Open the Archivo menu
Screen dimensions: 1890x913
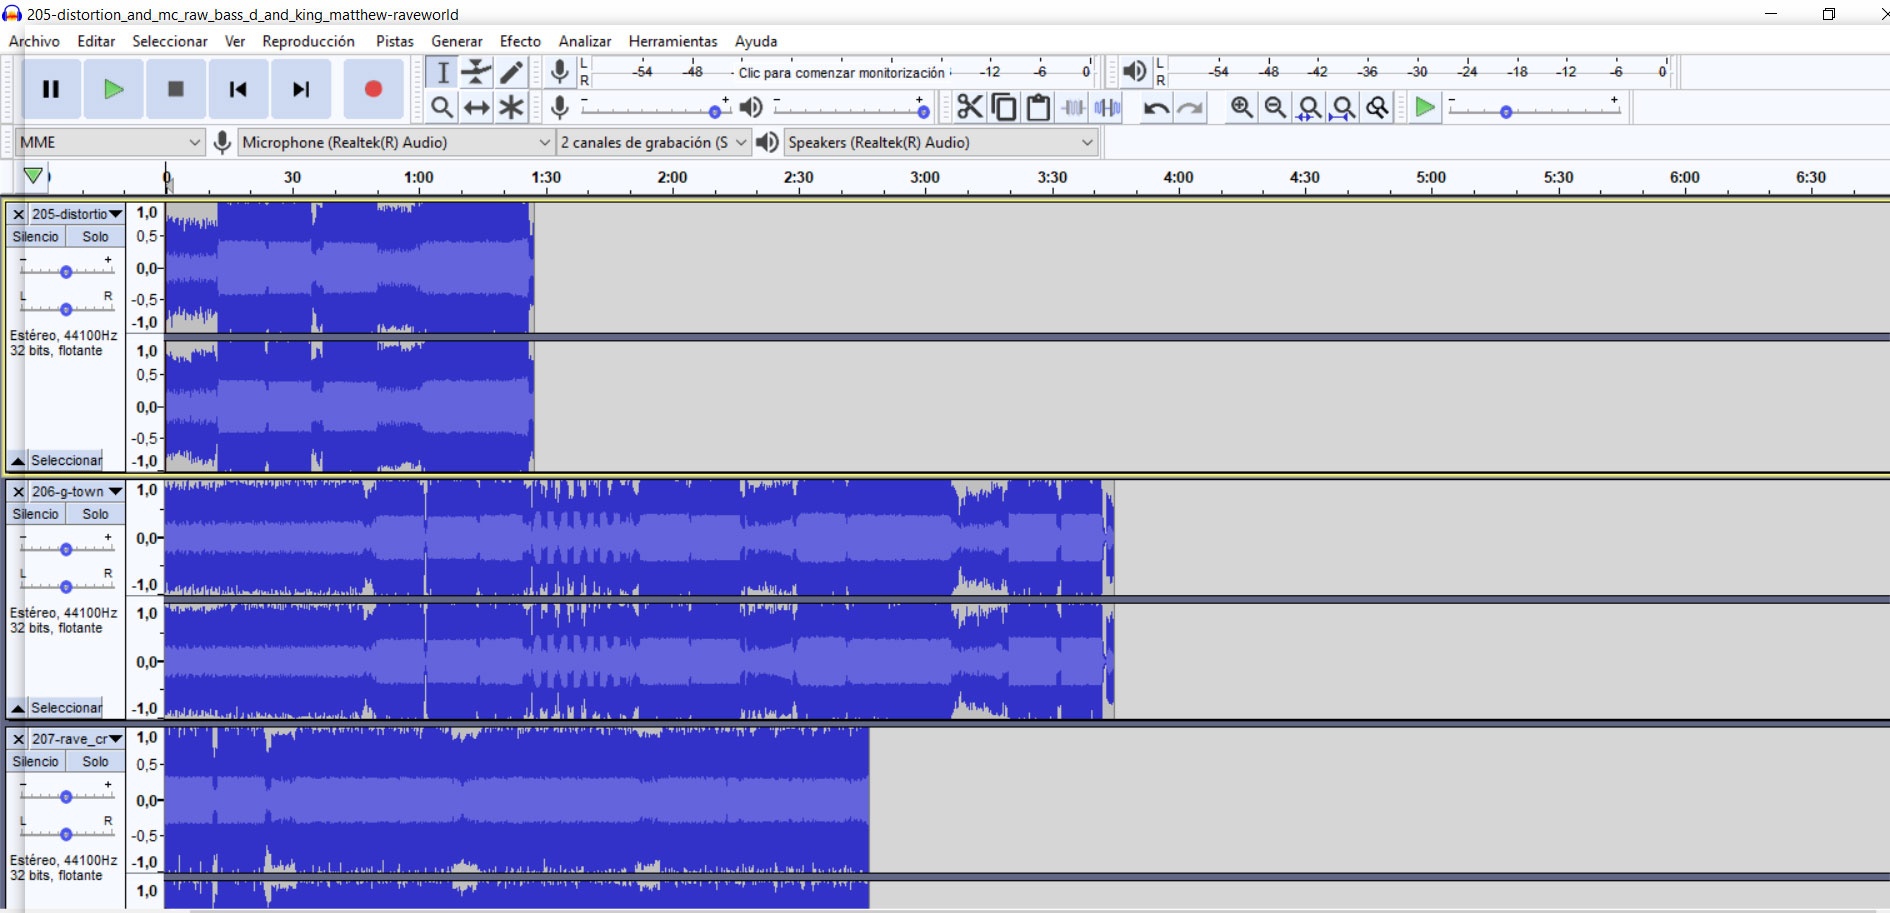[x=34, y=41]
